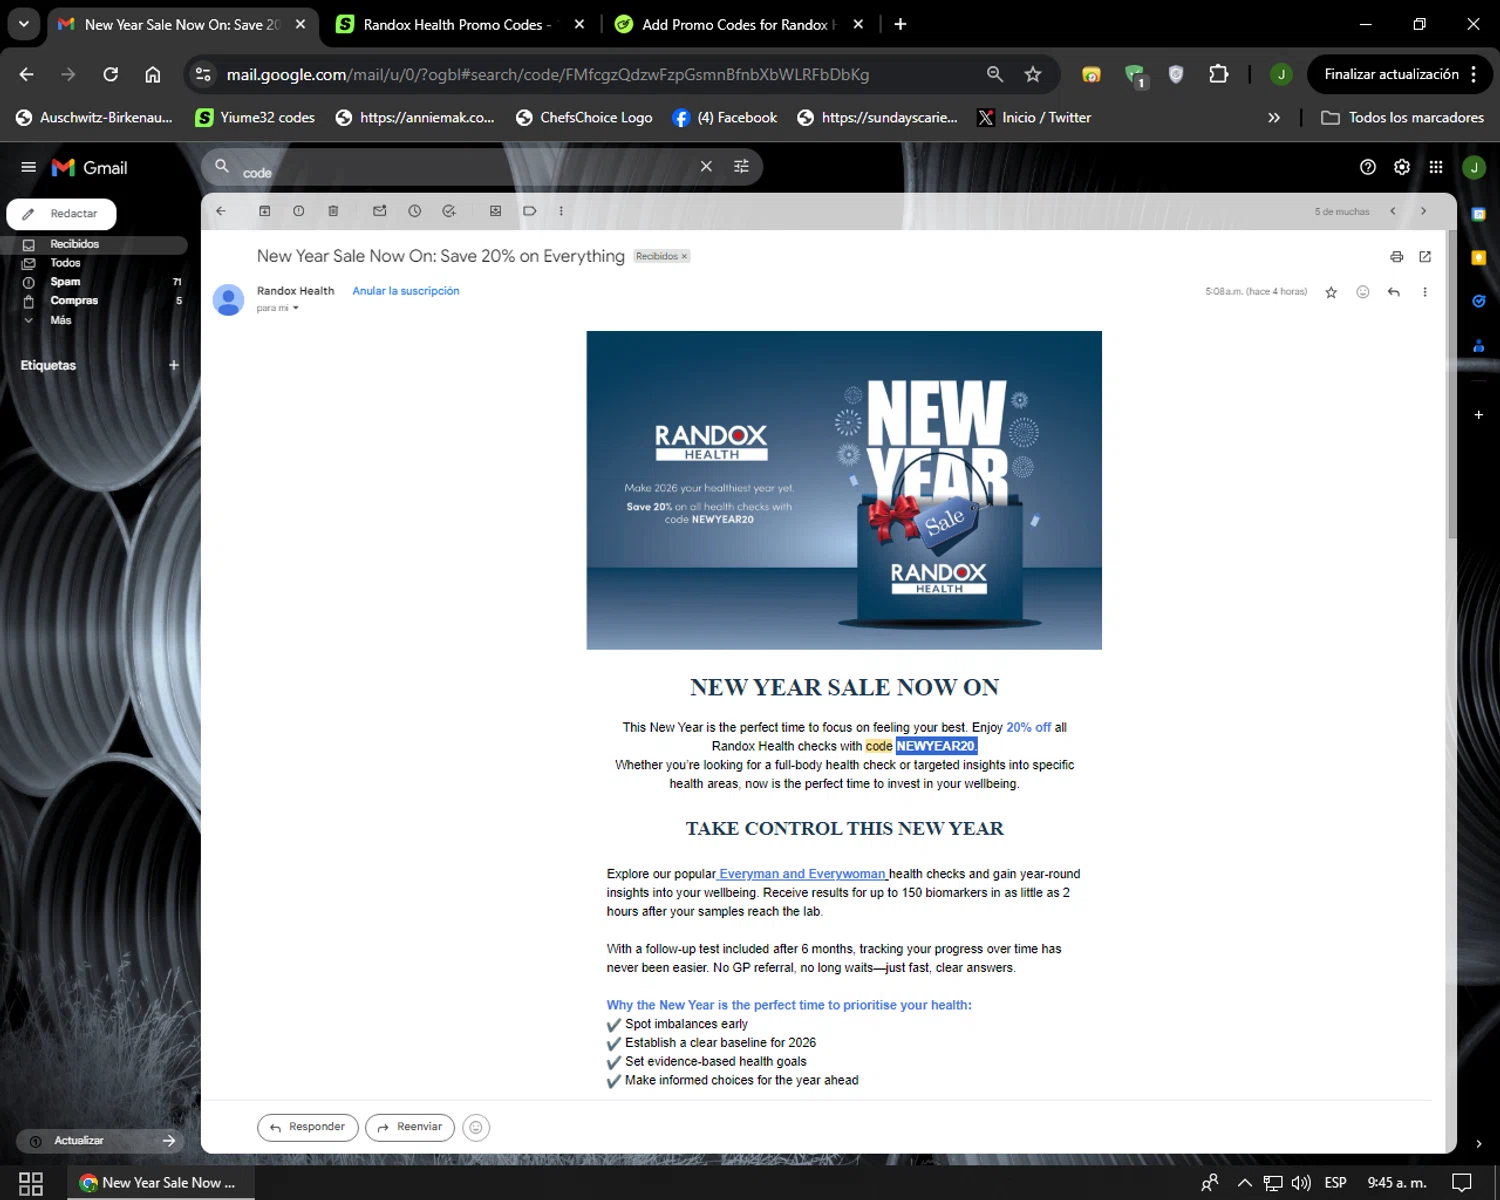Open the tab search dropdown arrow

[24, 24]
